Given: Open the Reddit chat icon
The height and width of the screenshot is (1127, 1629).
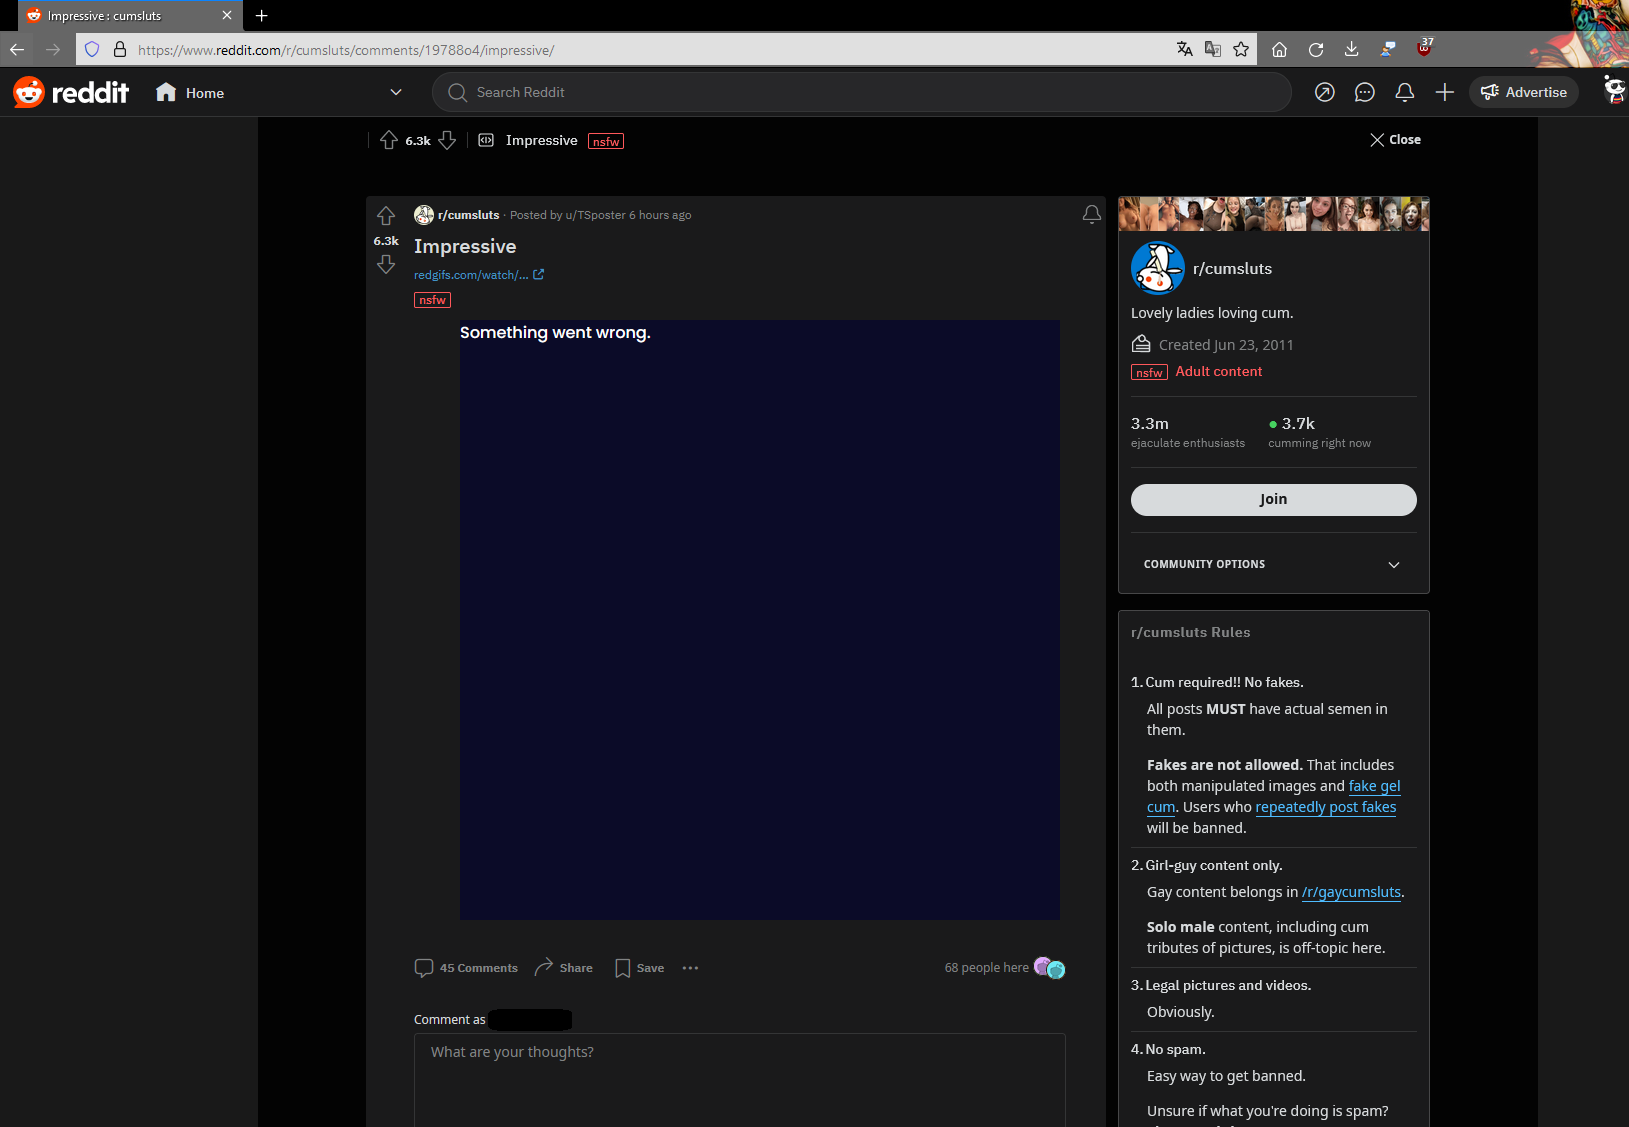Looking at the screenshot, I should (x=1364, y=93).
